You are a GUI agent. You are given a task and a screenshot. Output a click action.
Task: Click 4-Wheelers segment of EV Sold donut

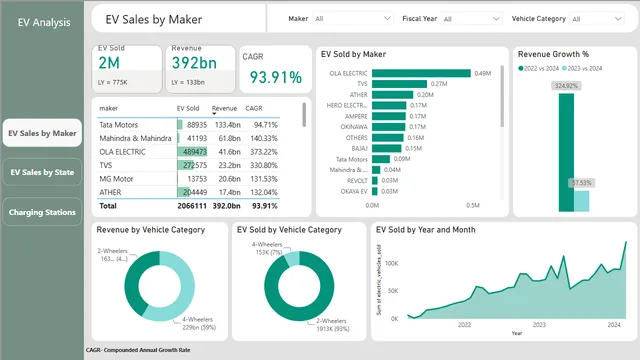pyautogui.click(x=292, y=259)
